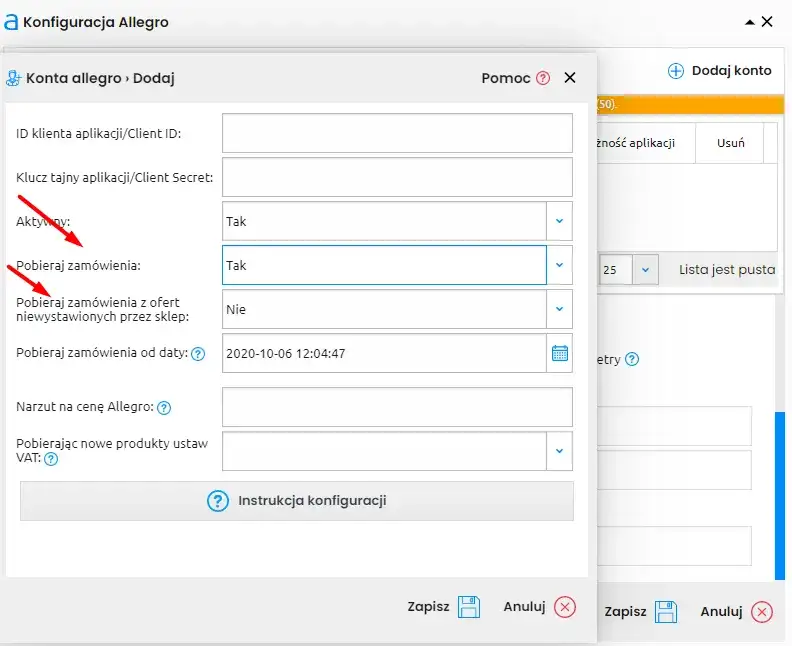Click help icon next to VAT label
This screenshot has width=792, height=646.
(50, 459)
